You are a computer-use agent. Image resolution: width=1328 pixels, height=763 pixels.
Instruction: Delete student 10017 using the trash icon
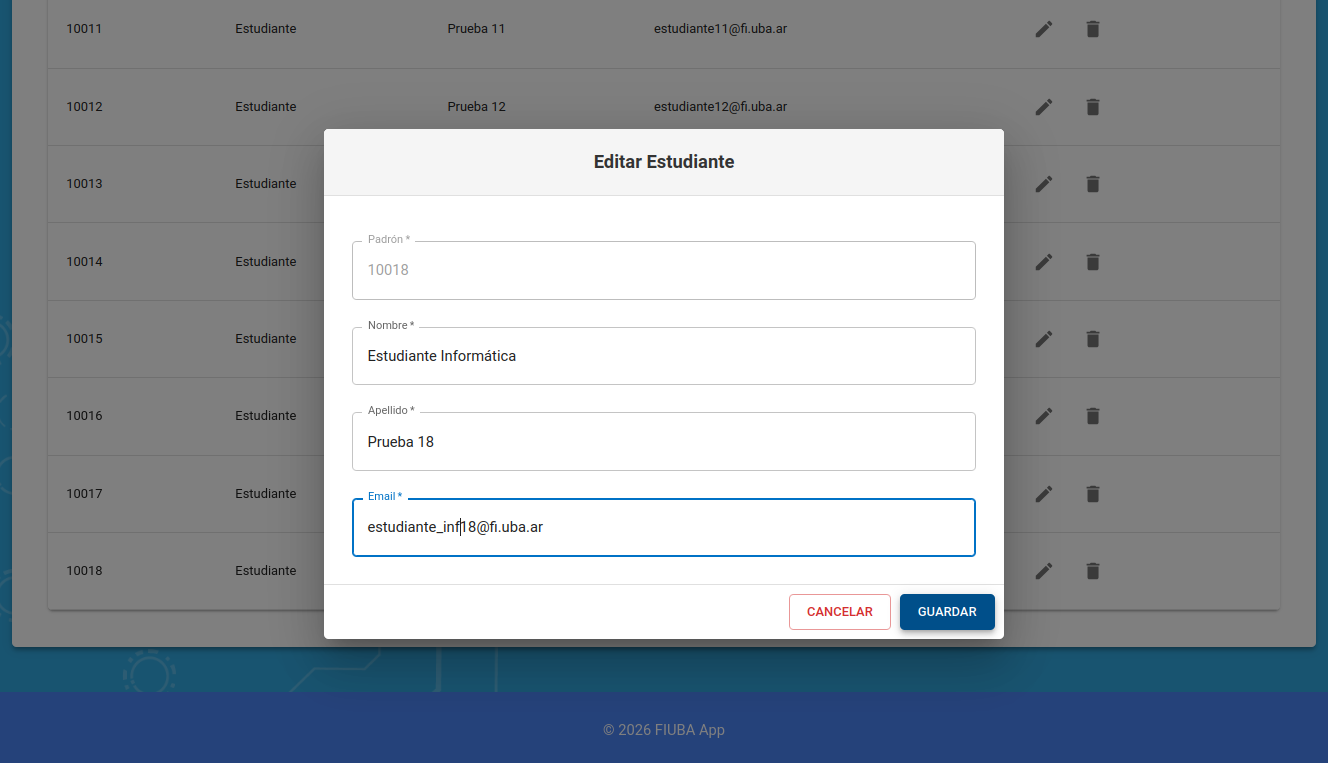pyautogui.click(x=1092, y=494)
